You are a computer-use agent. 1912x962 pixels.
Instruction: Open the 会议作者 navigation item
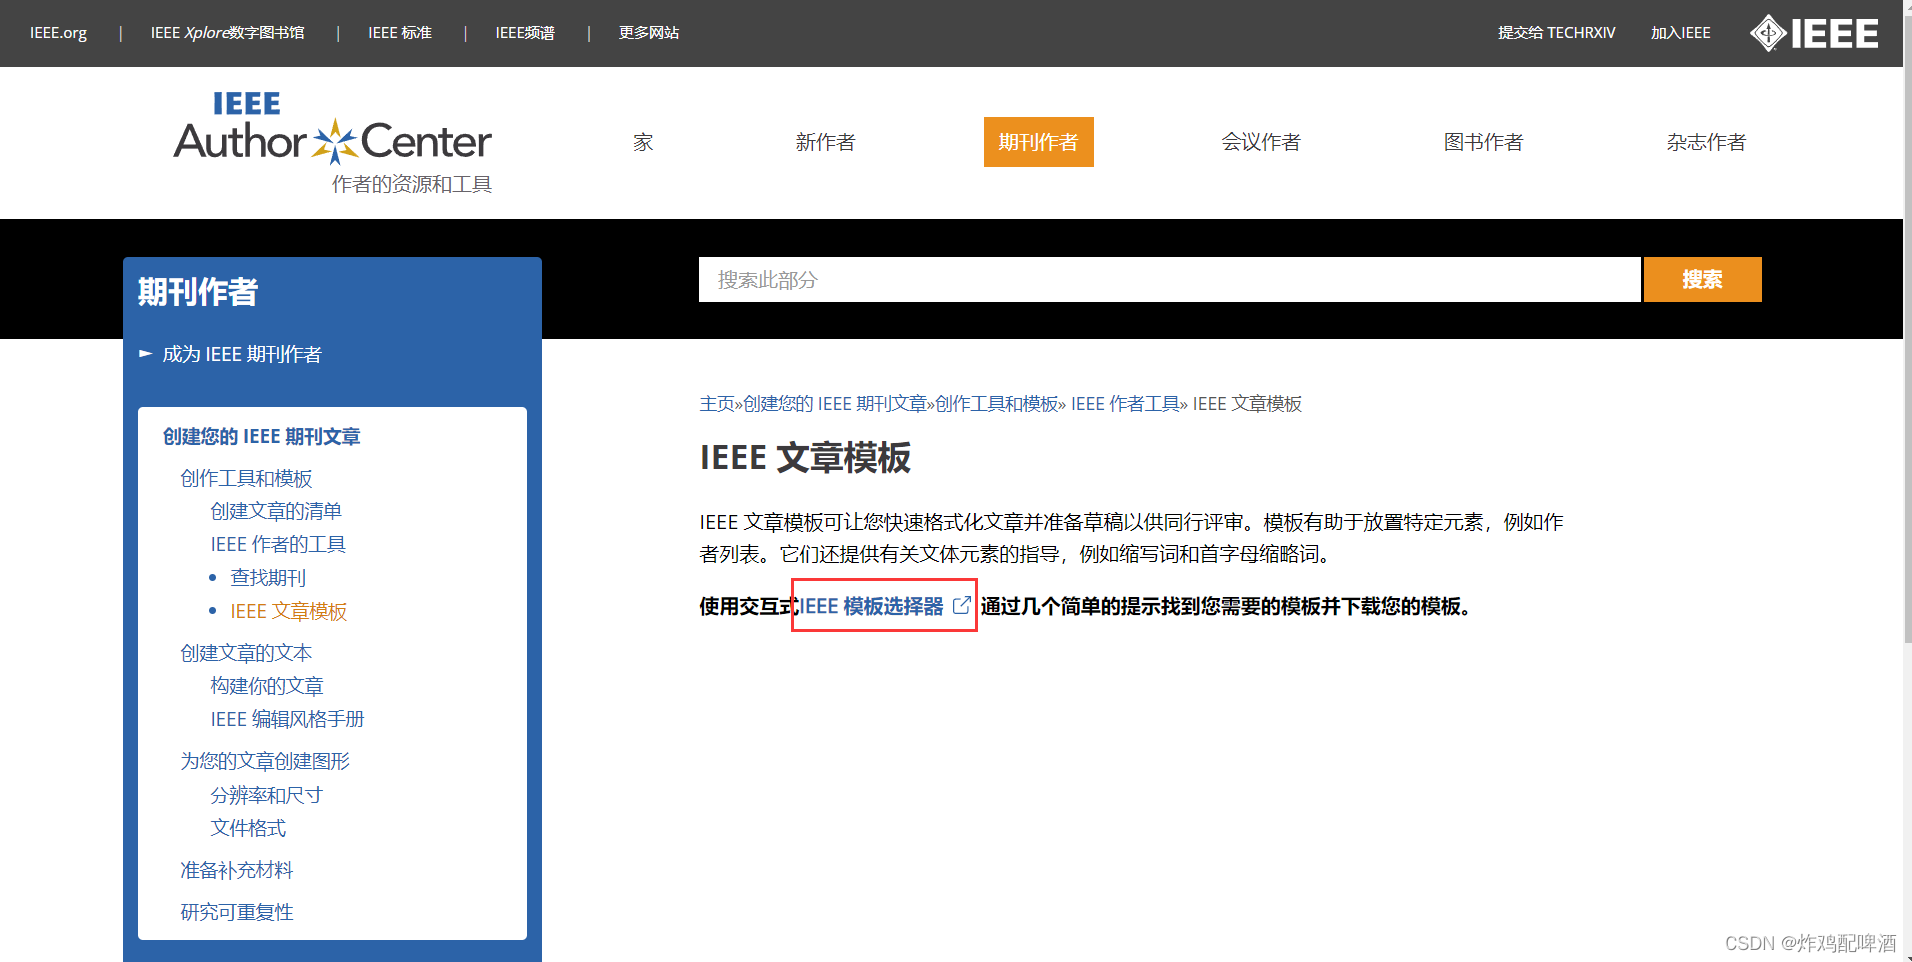pyautogui.click(x=1260, y=142)
